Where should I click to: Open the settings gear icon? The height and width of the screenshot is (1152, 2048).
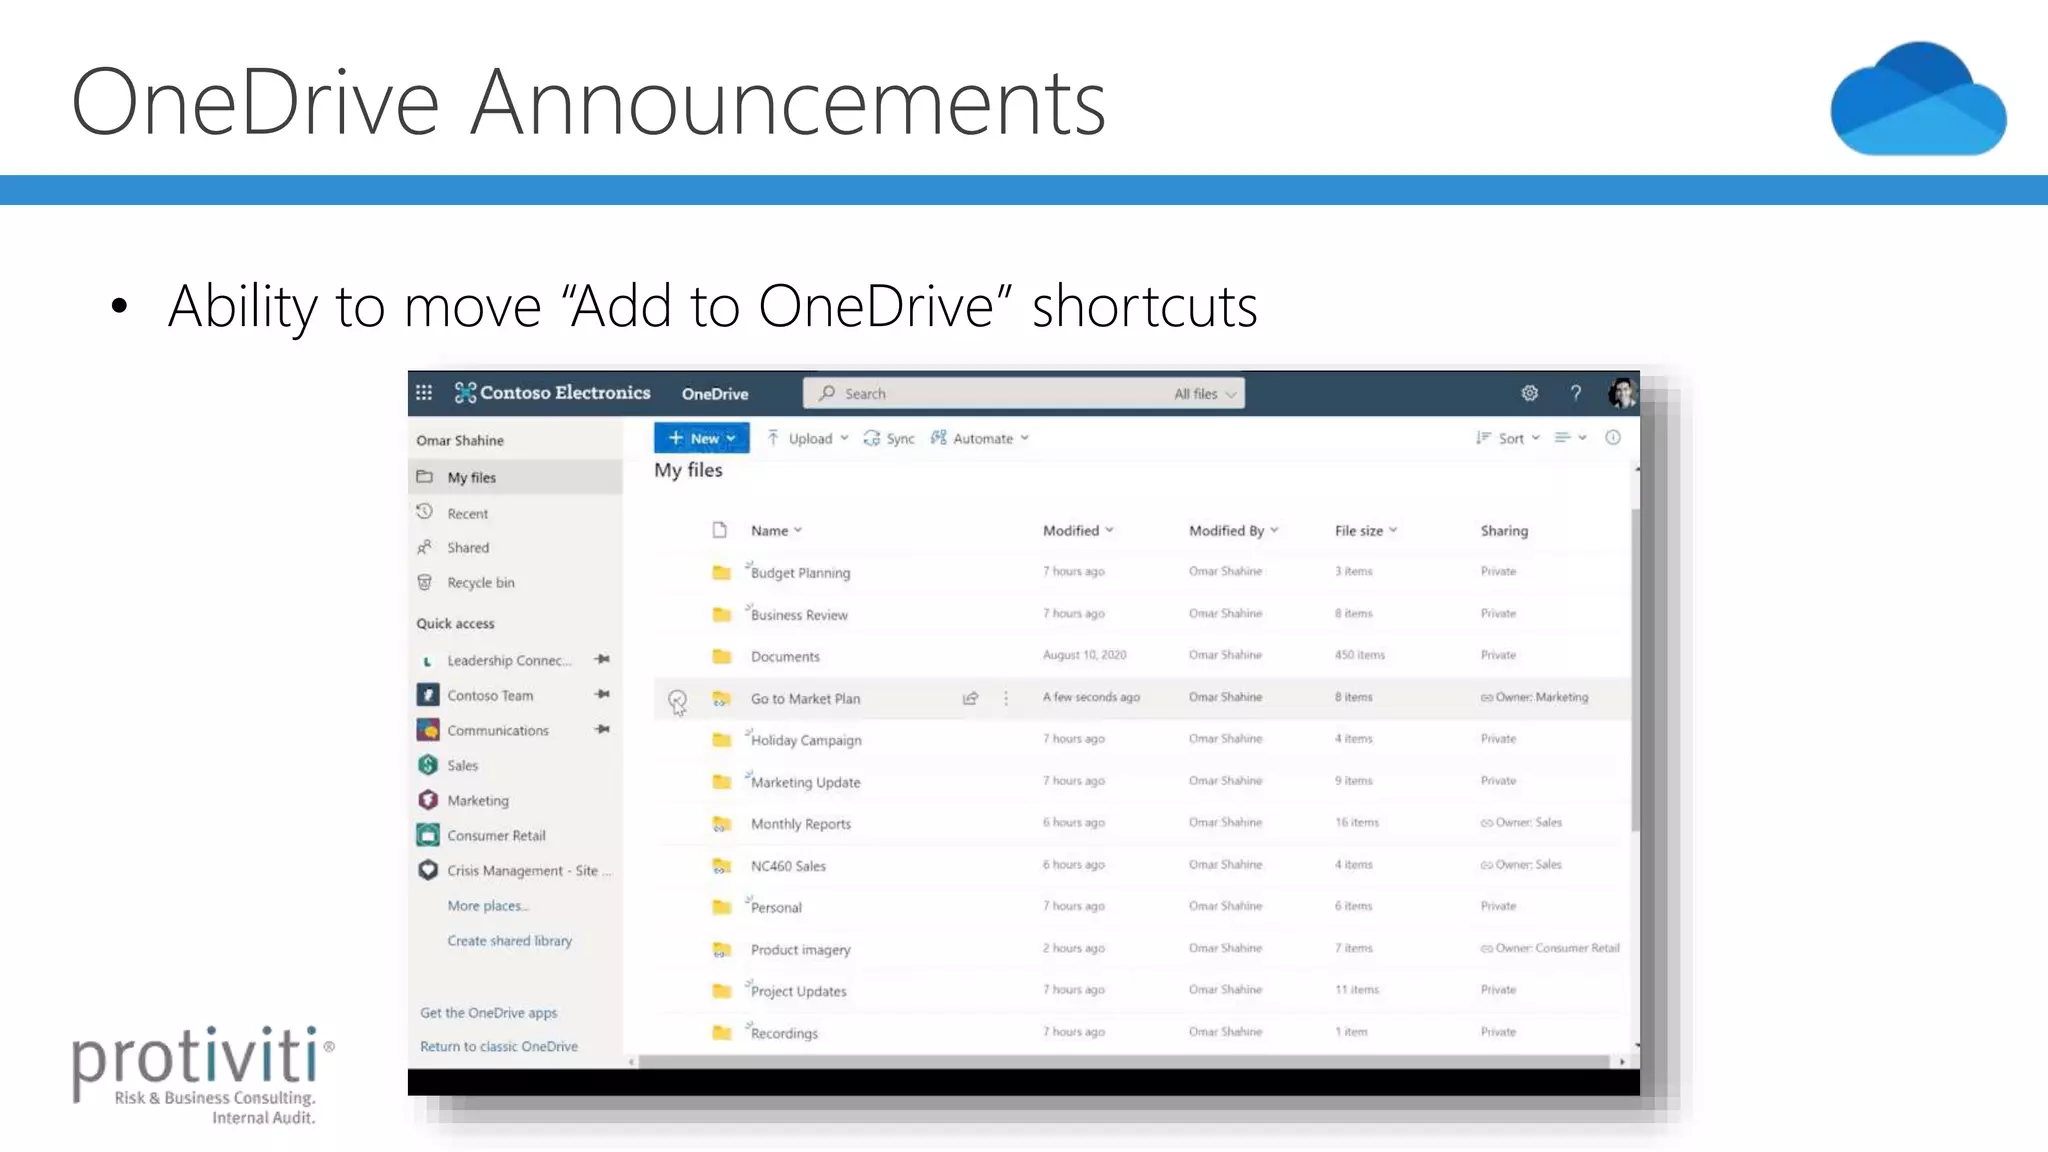1529,393
